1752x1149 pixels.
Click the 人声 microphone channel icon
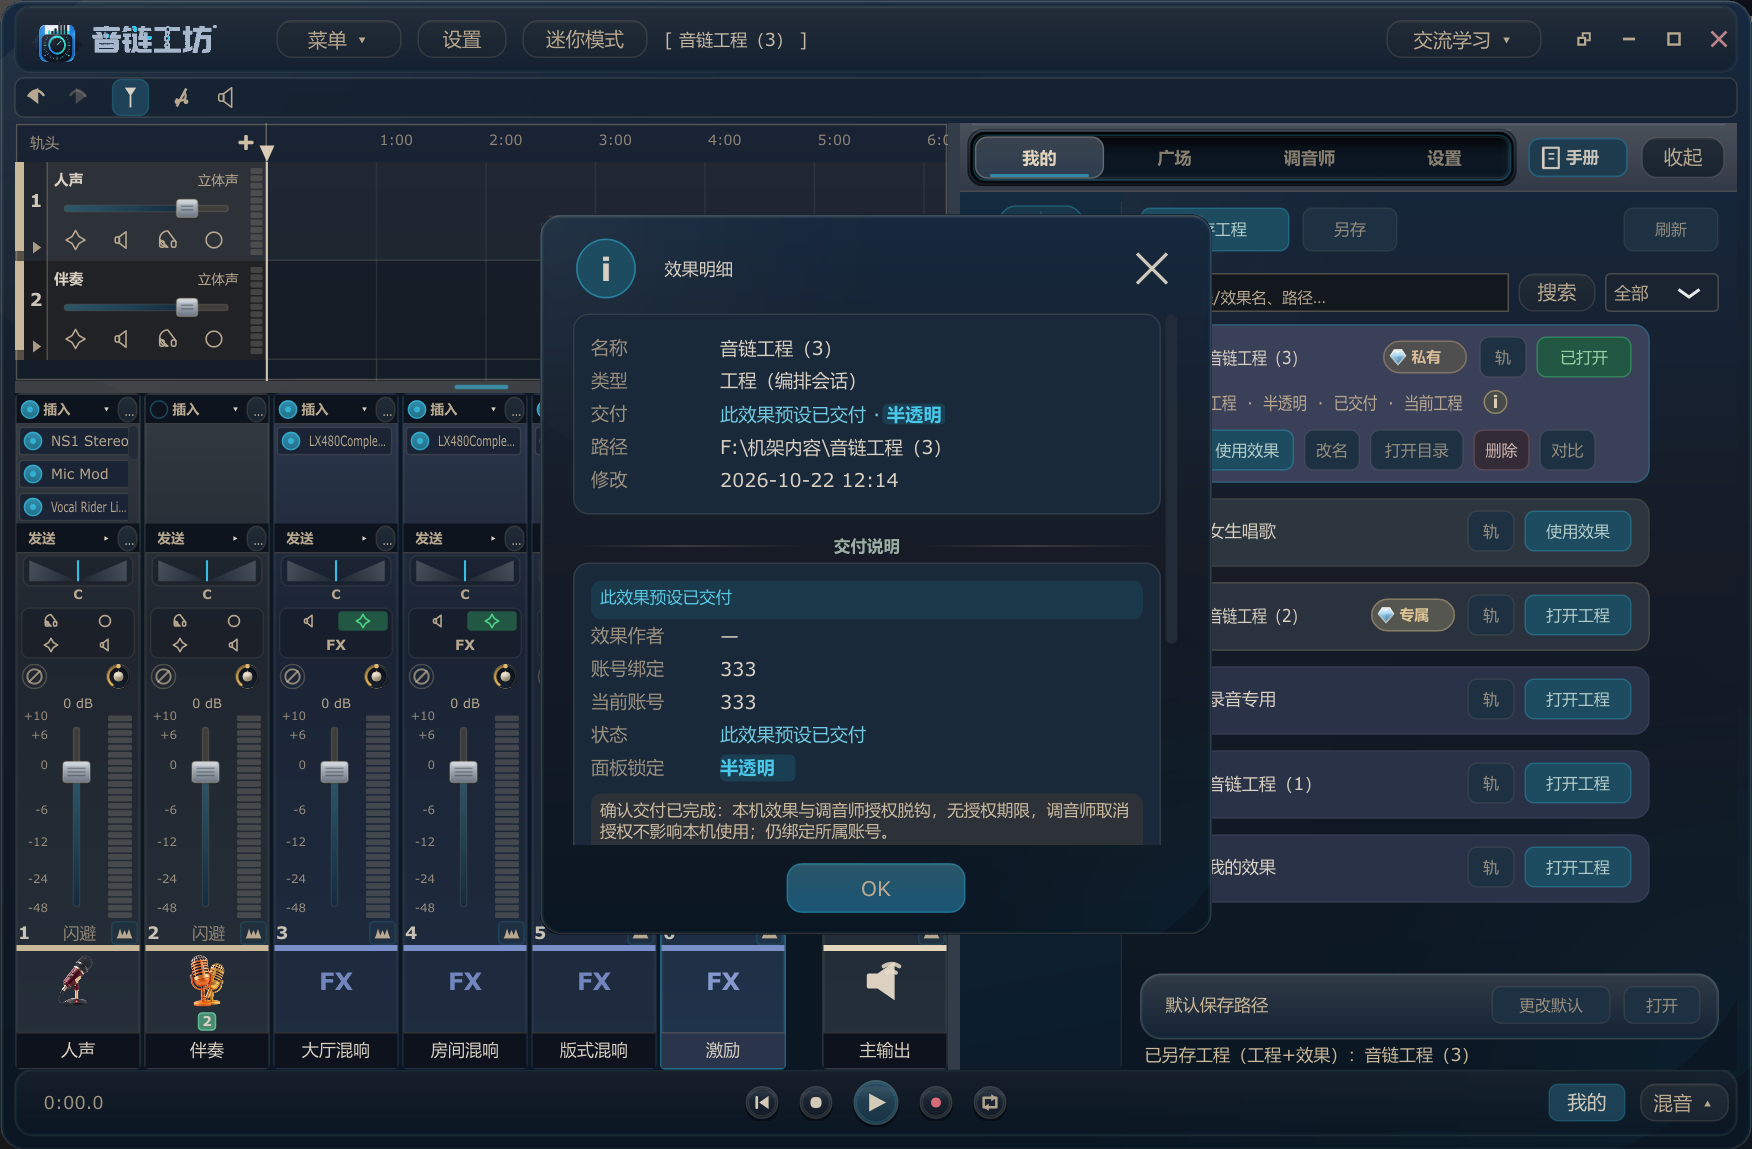click(x=77, y=981)
